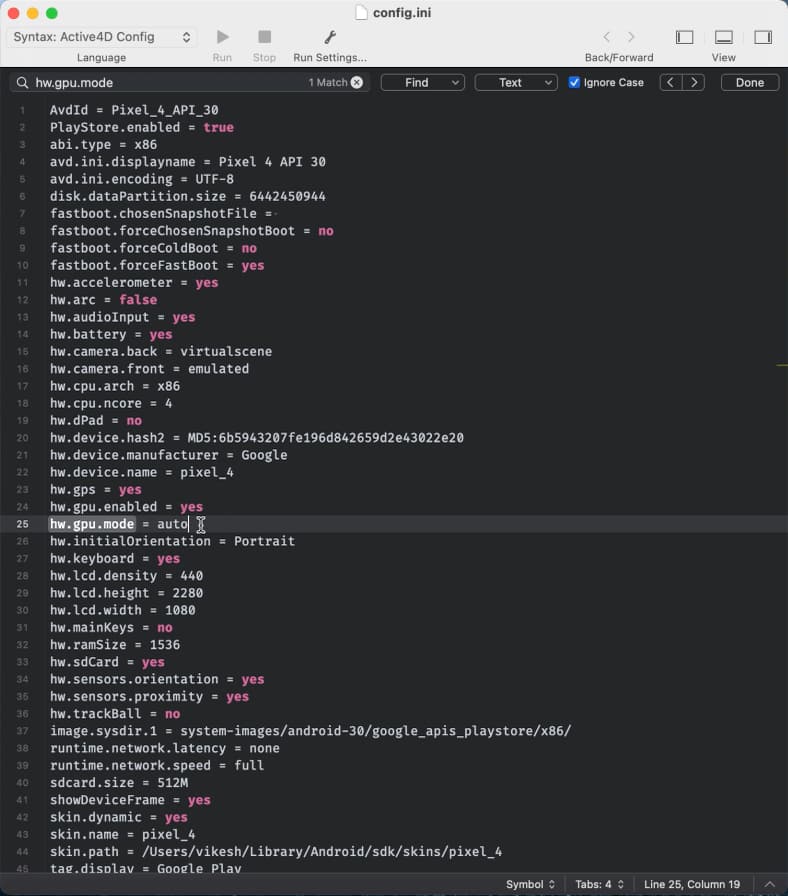Click the hw.cpu.arch = x86 line

[115, 386]
